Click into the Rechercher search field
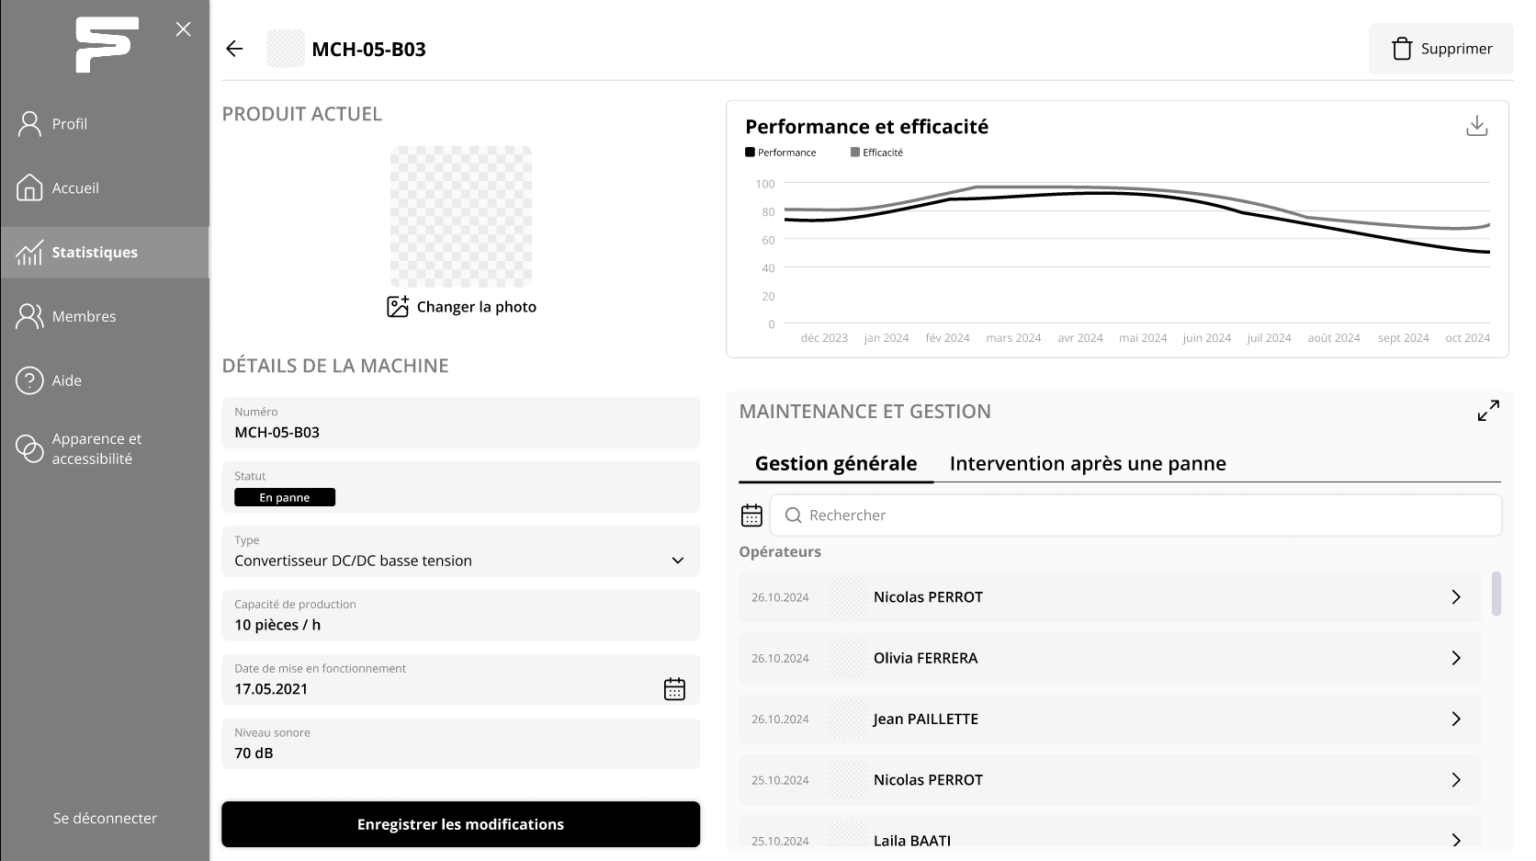Image resolution: width=1536 pixels, height=861 pixels. 1140,515
